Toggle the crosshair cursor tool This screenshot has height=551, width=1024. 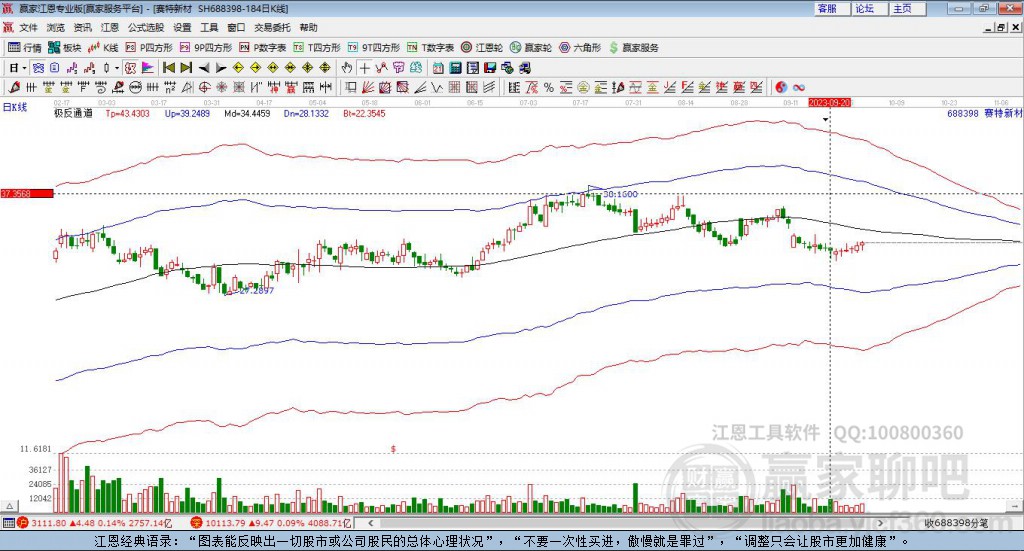coord(364,68)
